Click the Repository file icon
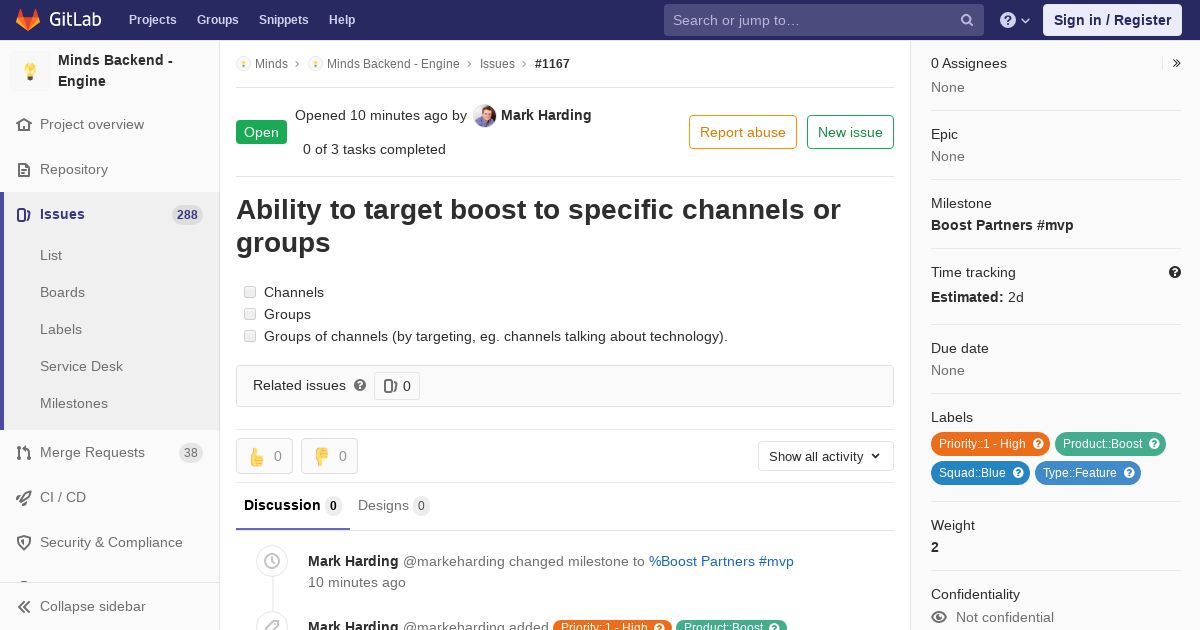Viewport: 1200px width, 630px height. (x=24, y=170)
